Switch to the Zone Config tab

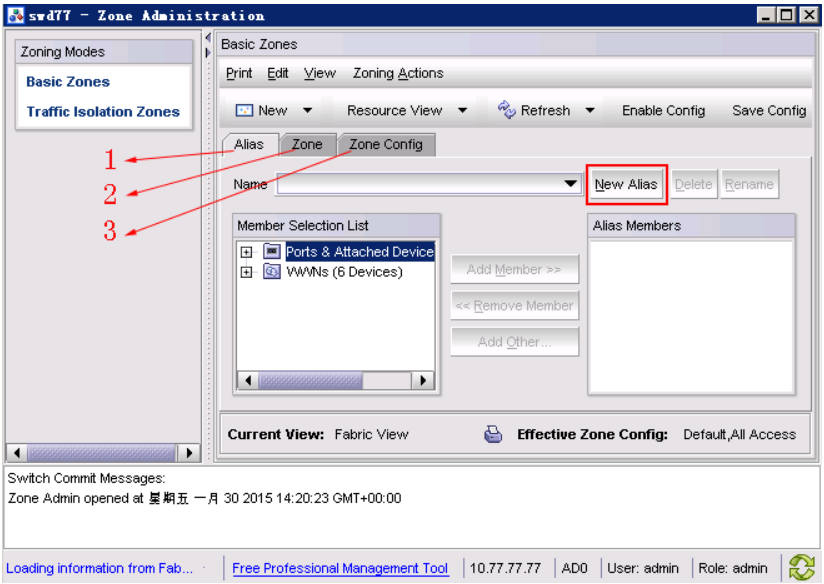pos(385,145)
